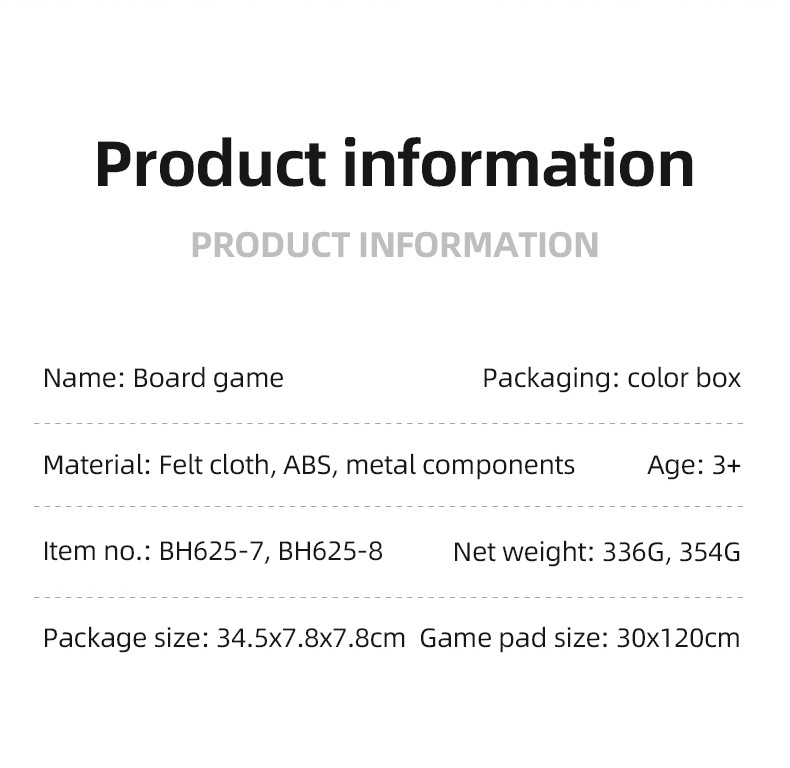Click the gray uppercase "PRODUCT INFORMATION" subtitle
Image resolution: width=790 pixels, height=768 pixels.
pos(394,245)
